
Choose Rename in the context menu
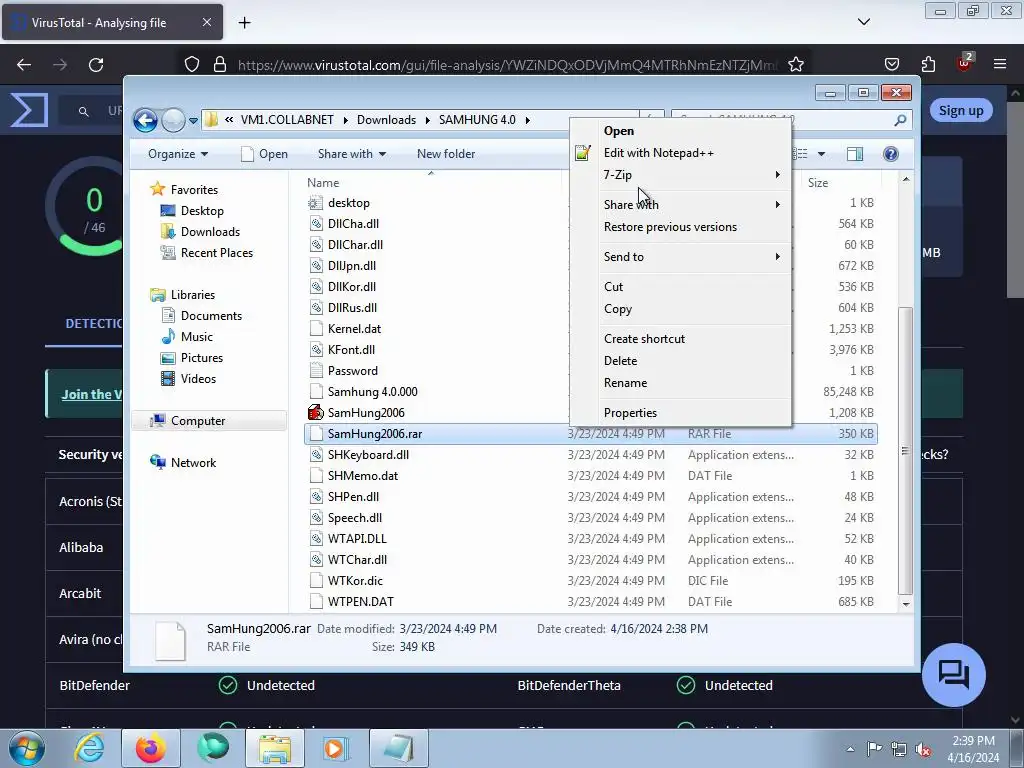(625, 383)
